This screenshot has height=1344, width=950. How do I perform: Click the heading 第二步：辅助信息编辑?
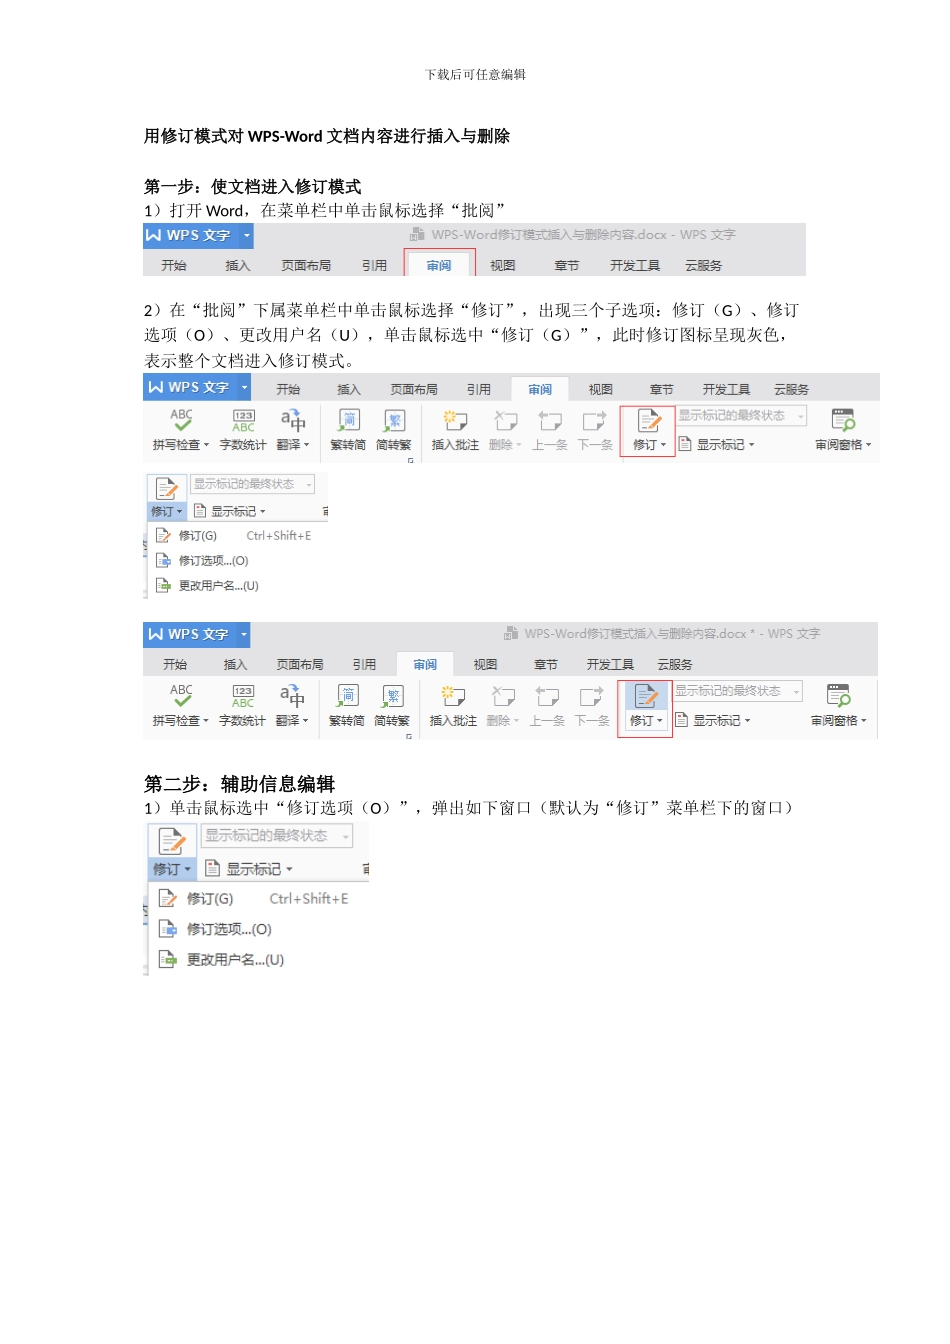(x=239, y=784)
